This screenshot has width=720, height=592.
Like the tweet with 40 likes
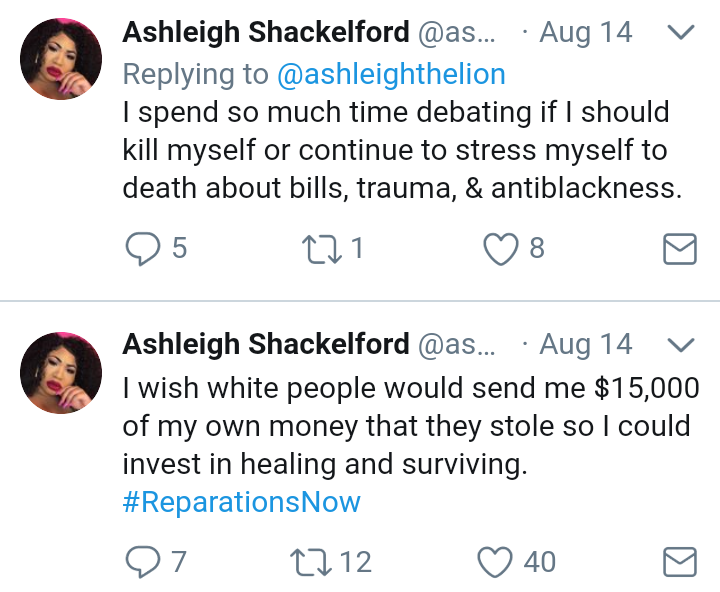(x=495, y=561)
